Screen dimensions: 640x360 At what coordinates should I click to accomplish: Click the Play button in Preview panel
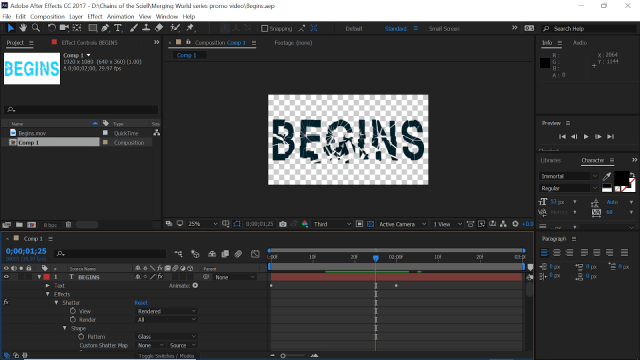(586, 137)
